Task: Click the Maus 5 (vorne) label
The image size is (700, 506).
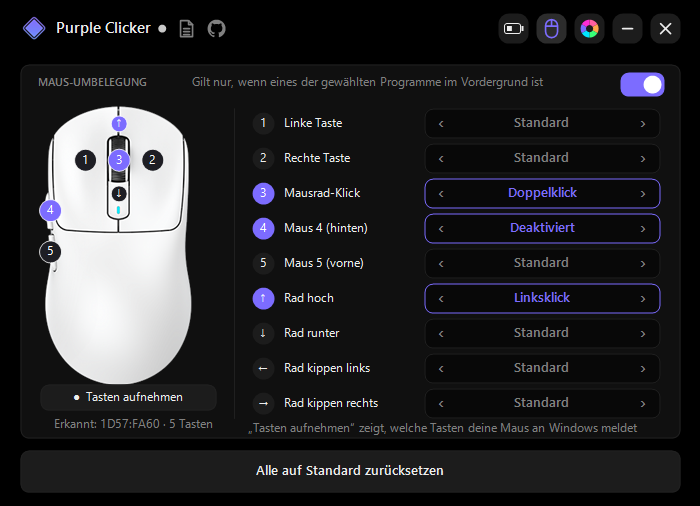Action: coord(324,263)
